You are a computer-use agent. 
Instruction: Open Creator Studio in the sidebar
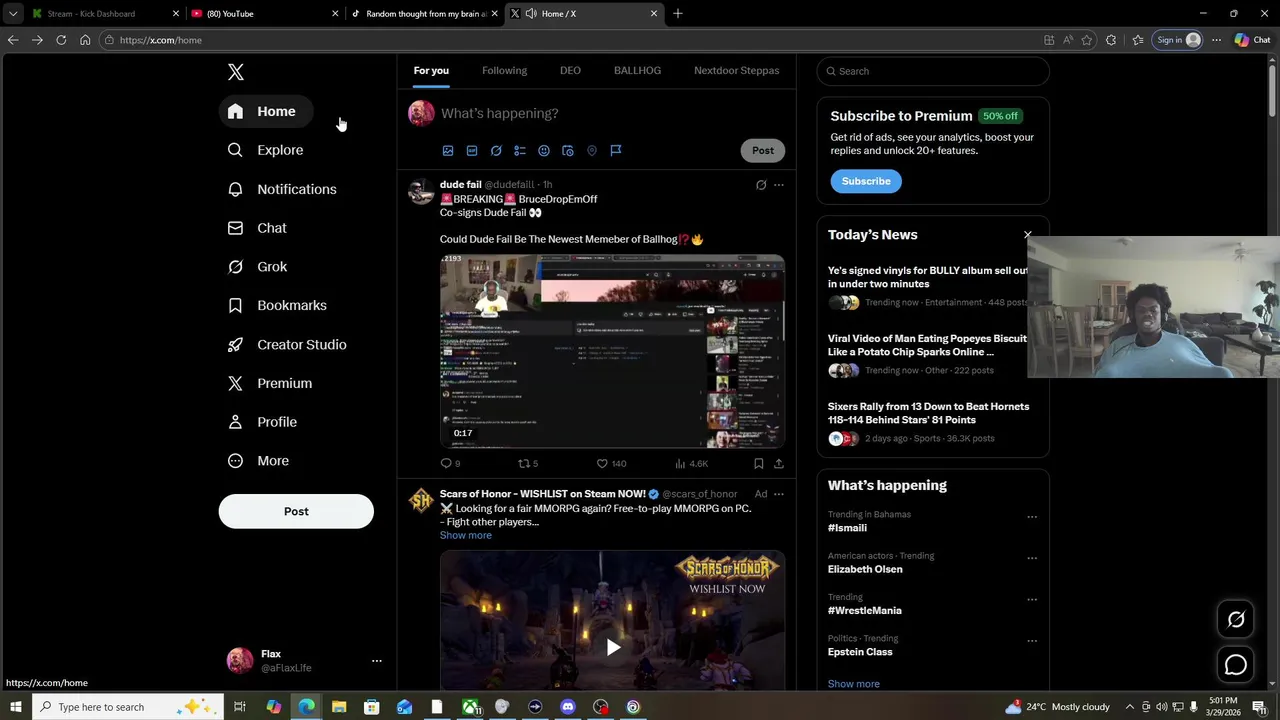pos(287,344)
